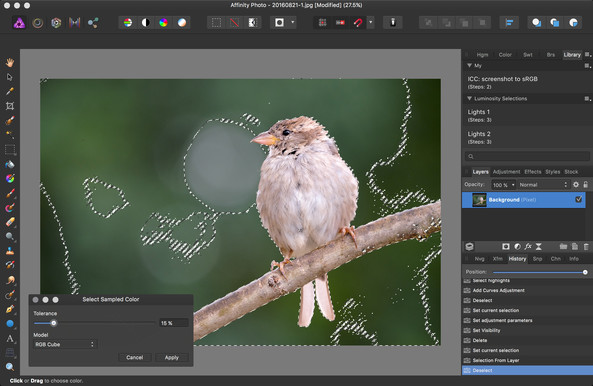Toggle the quick mask button in toolbar
The width and height of the screenshot is (593, 386).
(x=279, y=23)
